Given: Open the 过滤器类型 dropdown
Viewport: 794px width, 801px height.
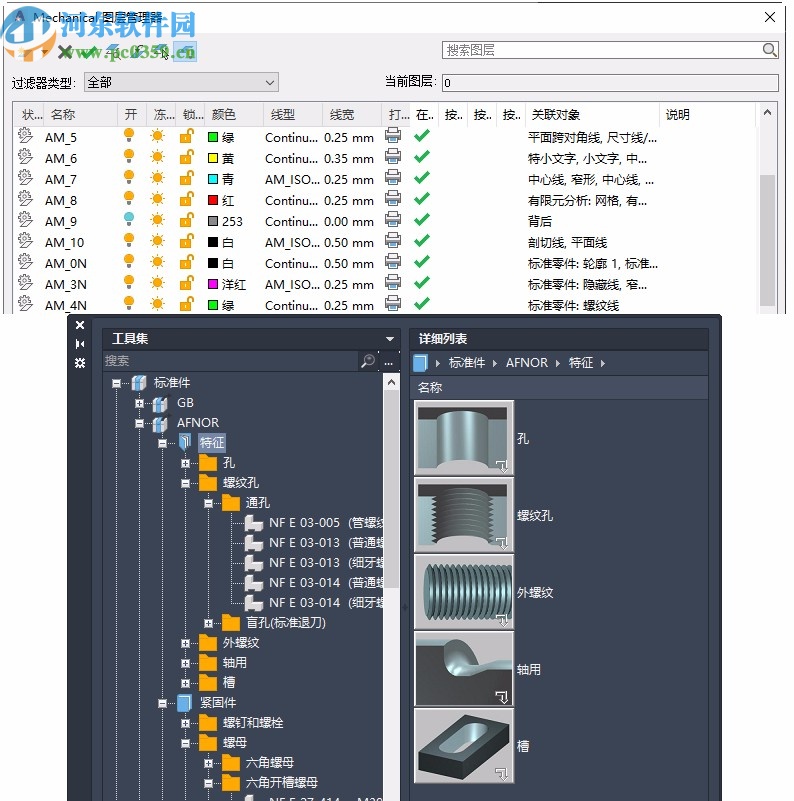Looking at the screenshot, I should [x=181, y=82].
